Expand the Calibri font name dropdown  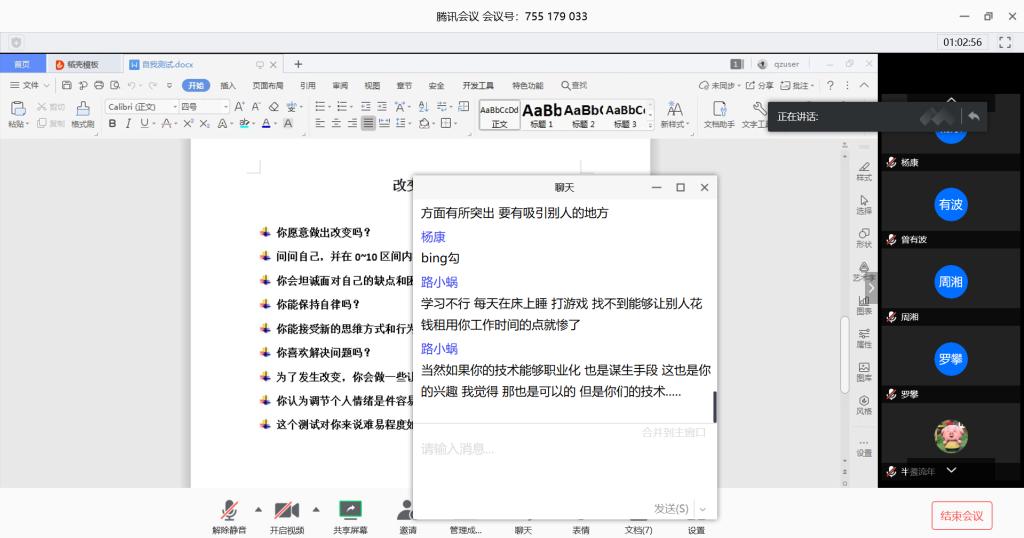coord(175,107)
